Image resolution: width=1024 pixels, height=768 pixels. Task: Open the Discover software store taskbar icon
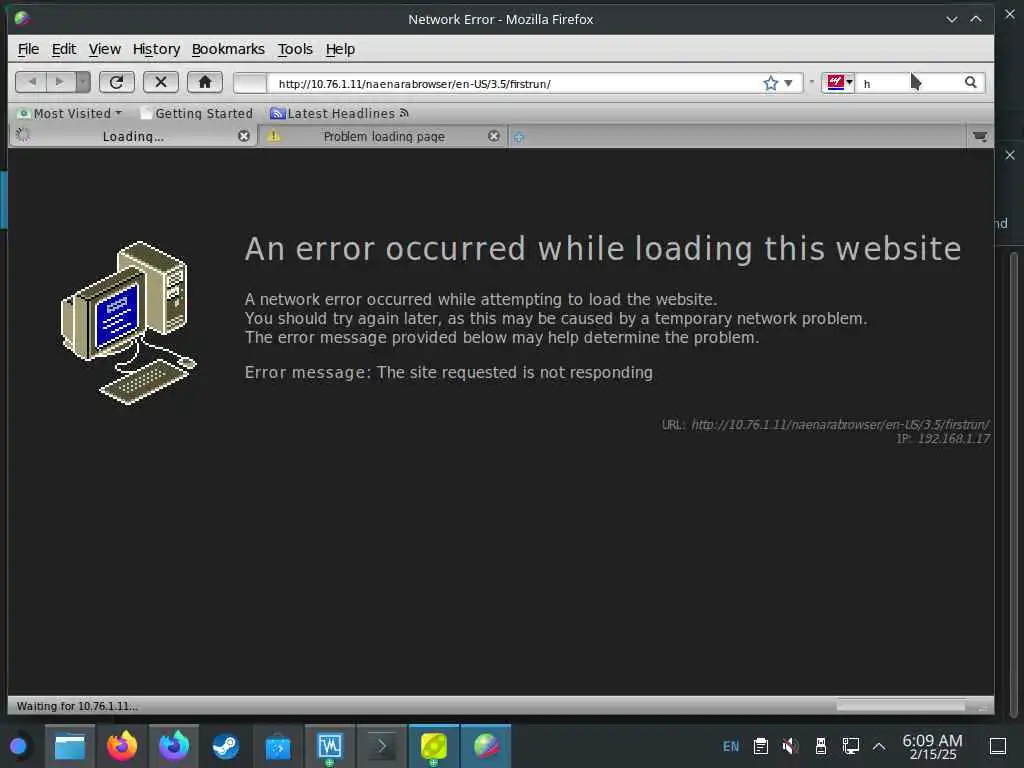(278, 746)
